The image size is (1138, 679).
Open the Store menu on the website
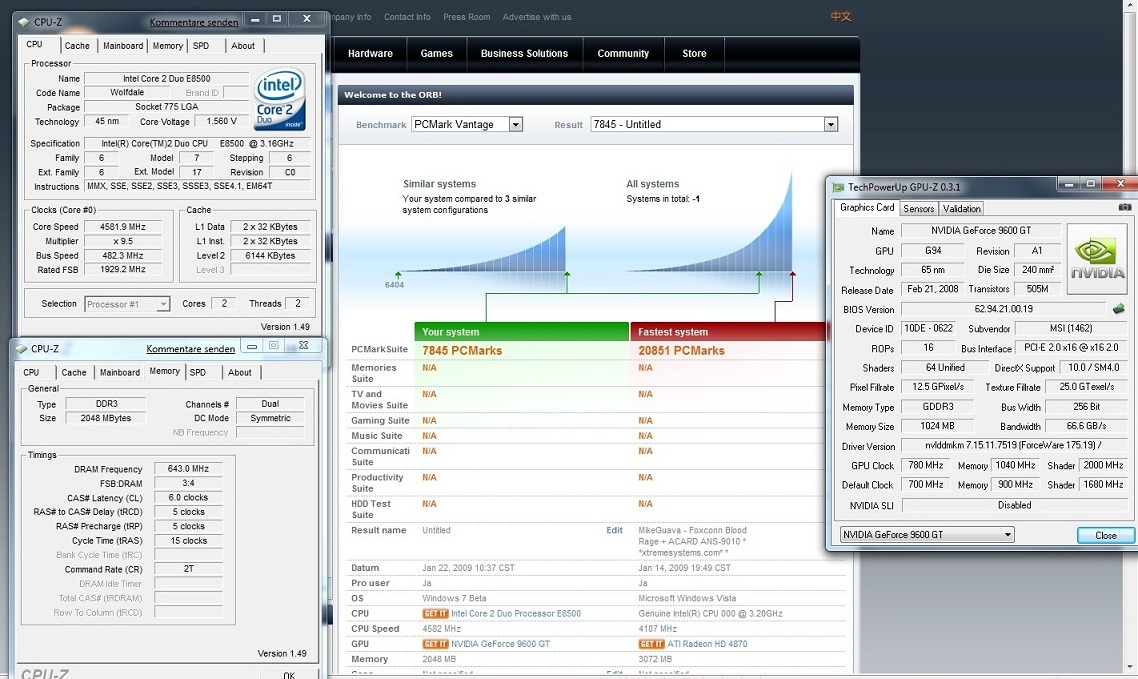694,54
